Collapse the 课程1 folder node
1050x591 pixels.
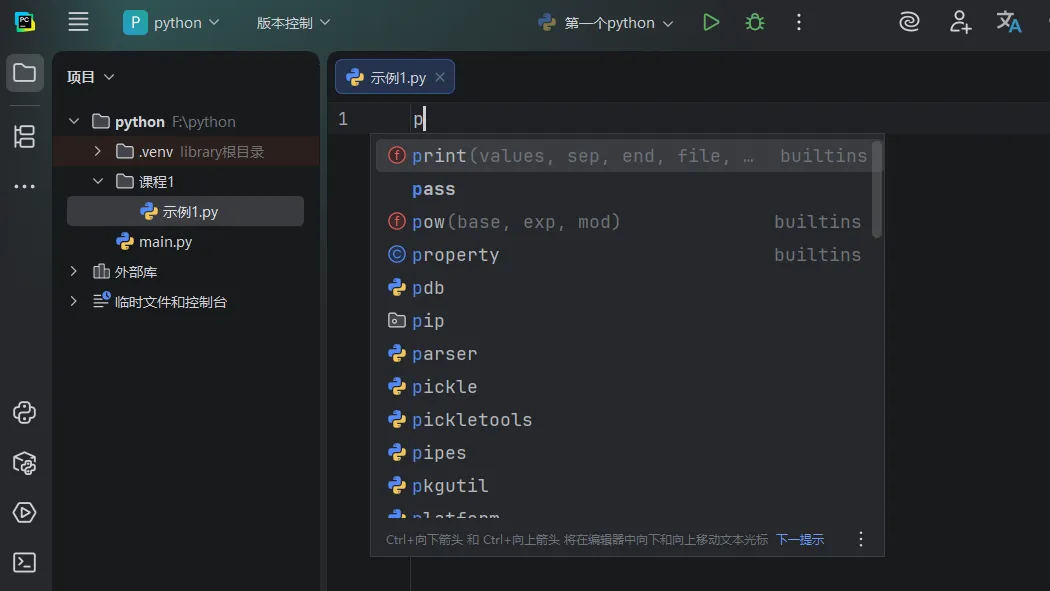click(98, 181)
